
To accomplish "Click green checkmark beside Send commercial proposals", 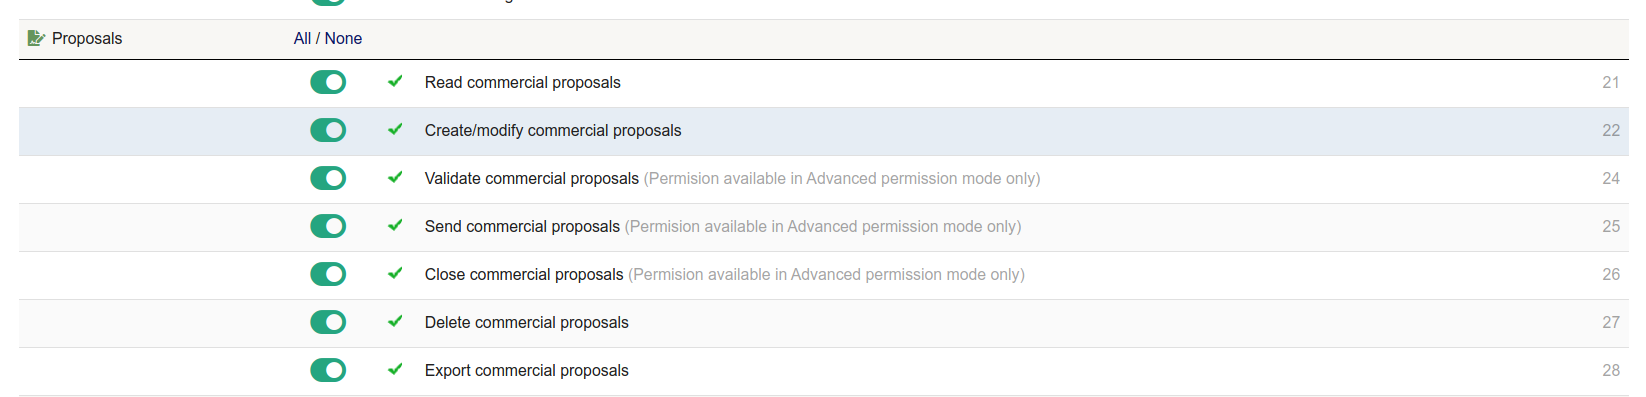I will point(395,225).
